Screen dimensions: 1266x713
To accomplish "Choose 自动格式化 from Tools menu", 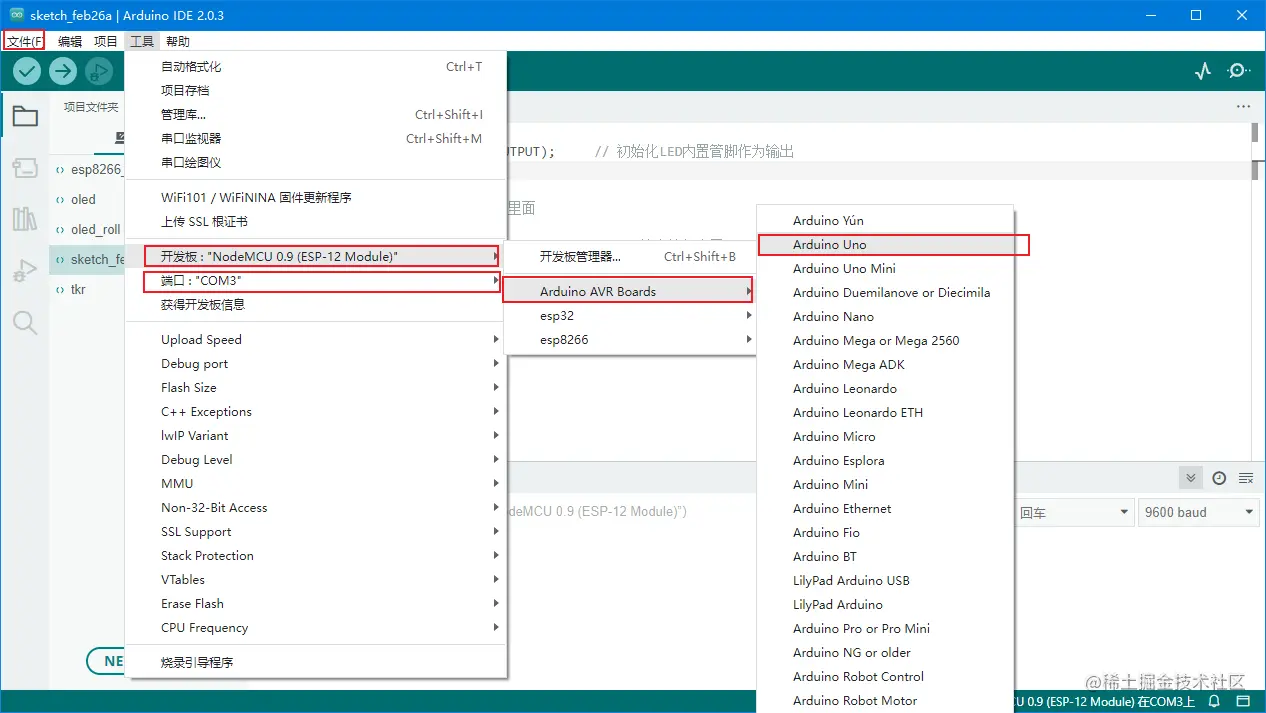I will pyautogui.click(x=316, y=67).
